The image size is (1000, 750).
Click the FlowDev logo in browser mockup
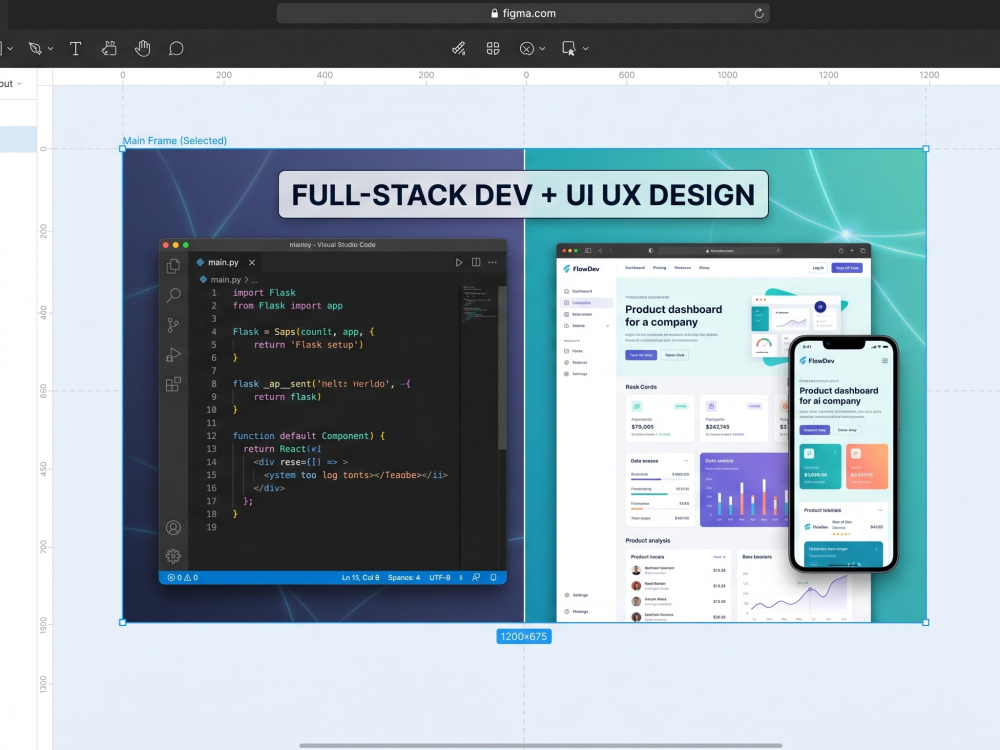tap(581, 269)
